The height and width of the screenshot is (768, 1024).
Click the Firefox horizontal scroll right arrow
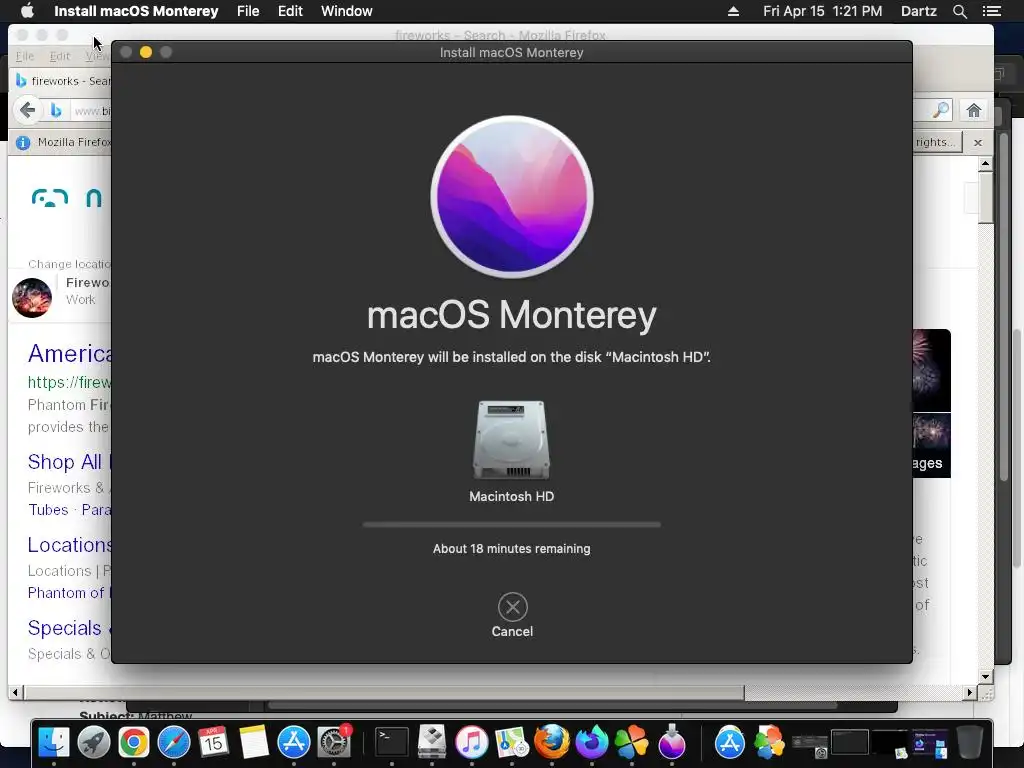coord(970,692)
